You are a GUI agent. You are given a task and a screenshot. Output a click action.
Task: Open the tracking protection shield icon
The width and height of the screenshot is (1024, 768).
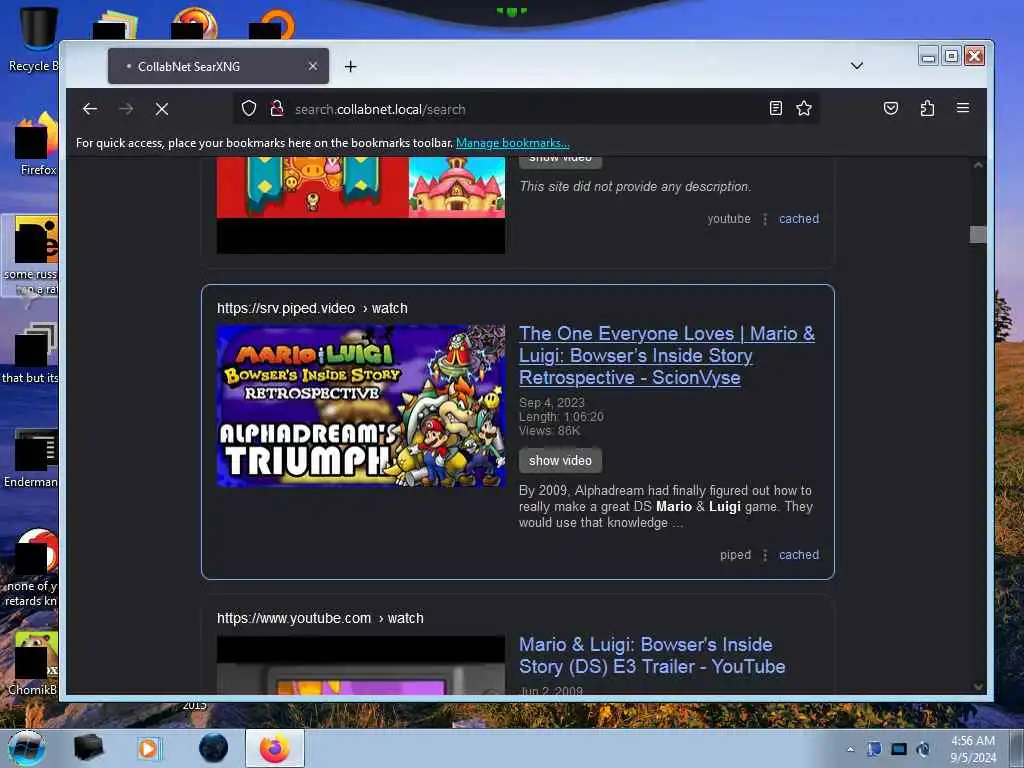249,108
